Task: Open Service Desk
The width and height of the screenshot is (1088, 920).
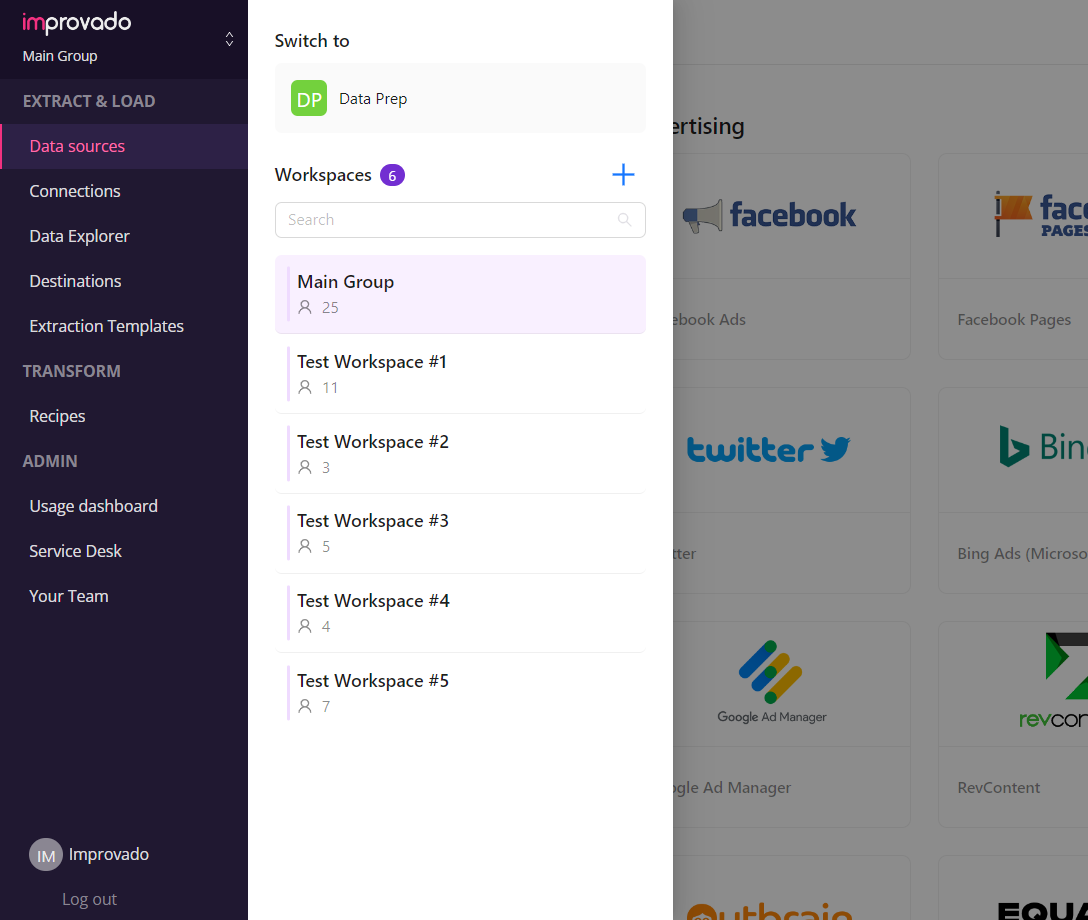Action: [75, 552]
